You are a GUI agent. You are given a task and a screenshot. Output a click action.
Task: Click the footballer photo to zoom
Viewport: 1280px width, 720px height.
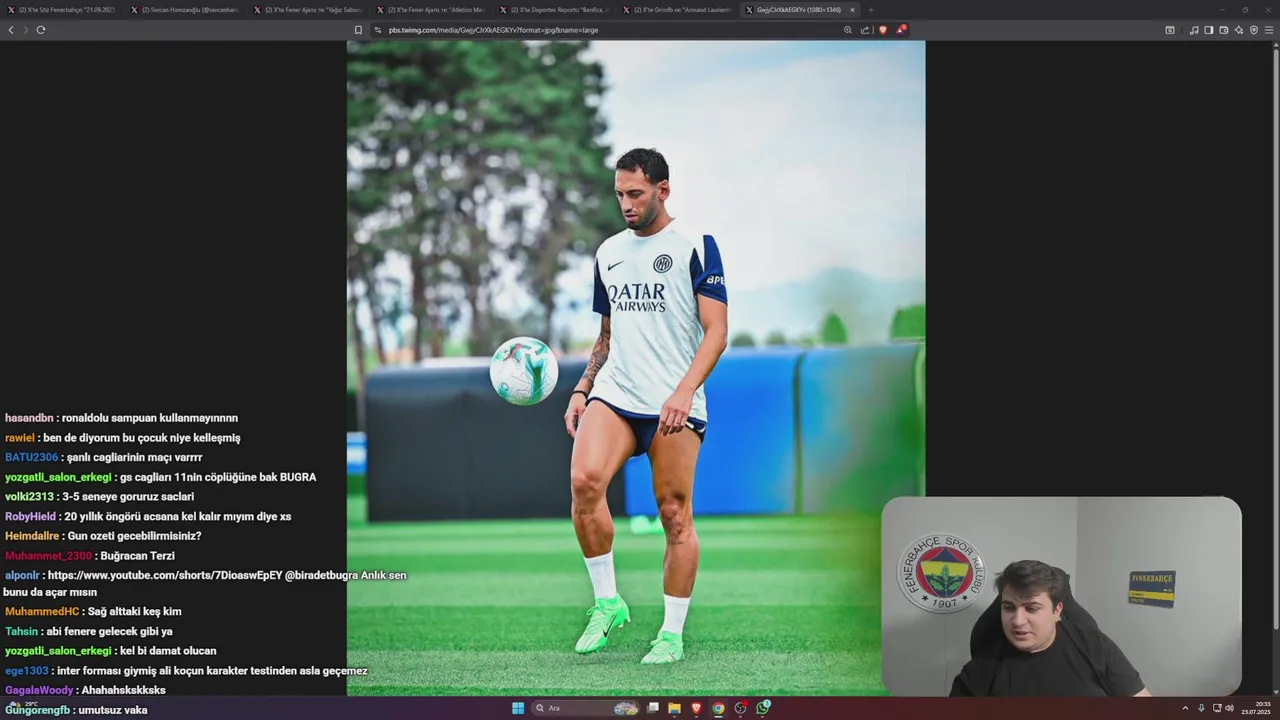pyautogui.click(x=636, y=368)
